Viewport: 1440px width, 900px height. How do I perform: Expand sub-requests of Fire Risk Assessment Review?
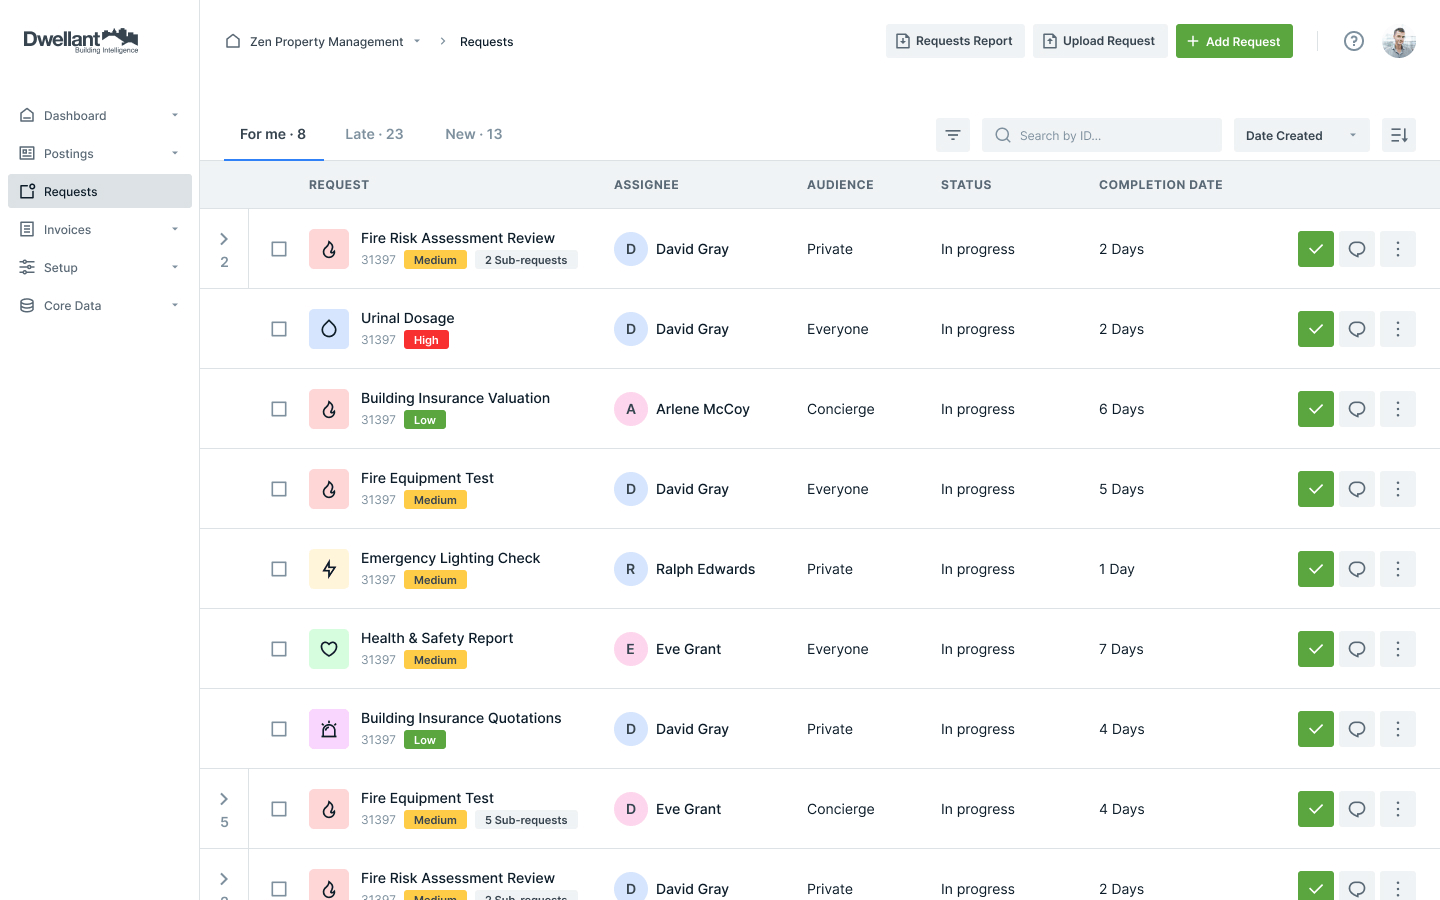(223, 239)
